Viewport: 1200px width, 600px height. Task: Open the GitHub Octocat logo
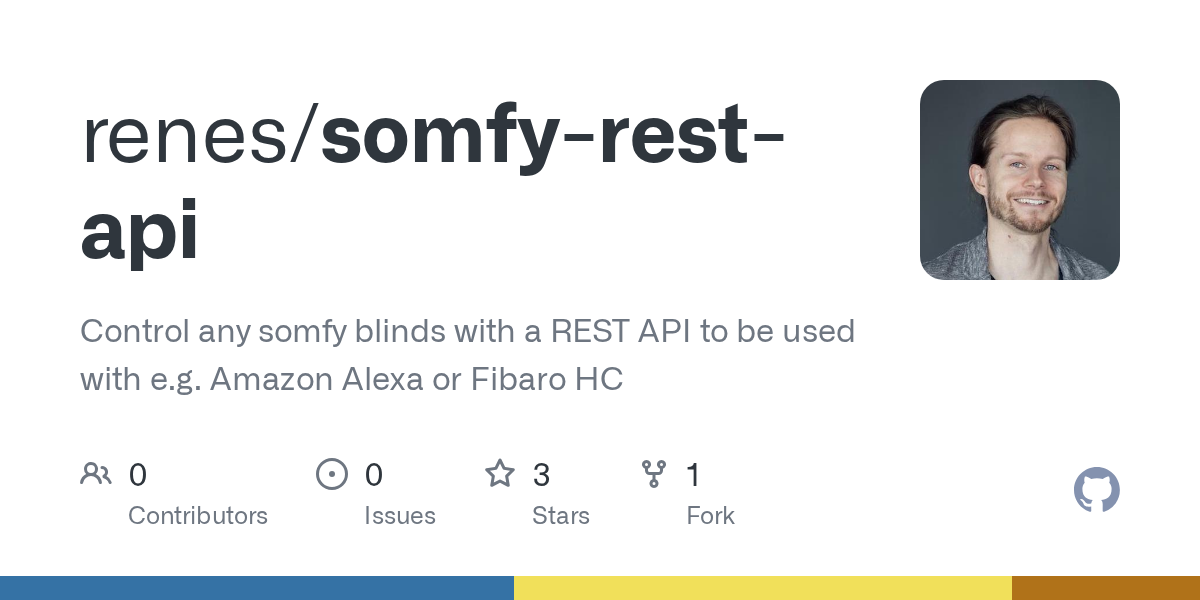click(x=1096, y=491)
